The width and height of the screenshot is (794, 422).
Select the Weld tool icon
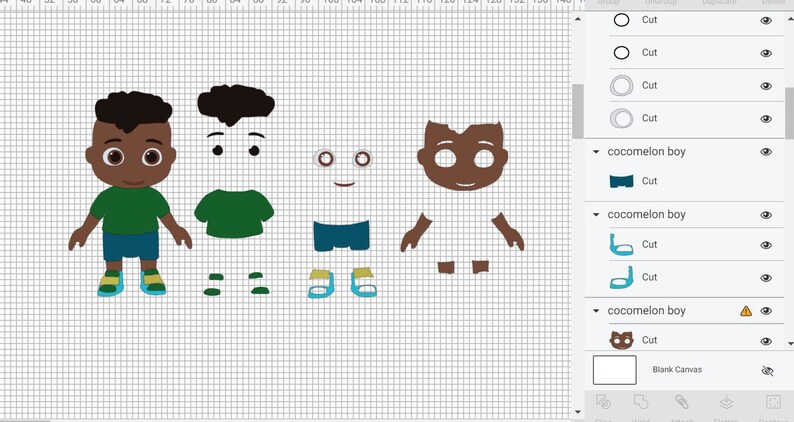pos(641,402)
